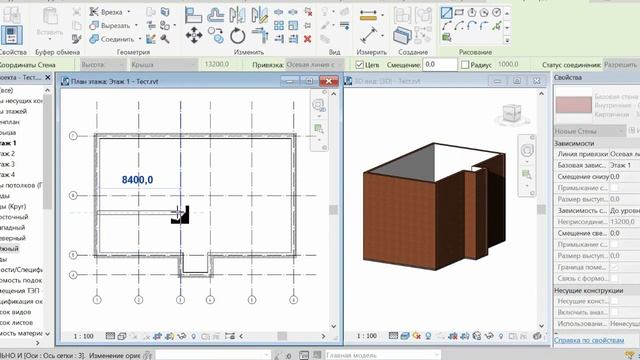Enable the Радиус (Radius) checkbox
Screen dimensions: 640x360
[x=464, y=65]
